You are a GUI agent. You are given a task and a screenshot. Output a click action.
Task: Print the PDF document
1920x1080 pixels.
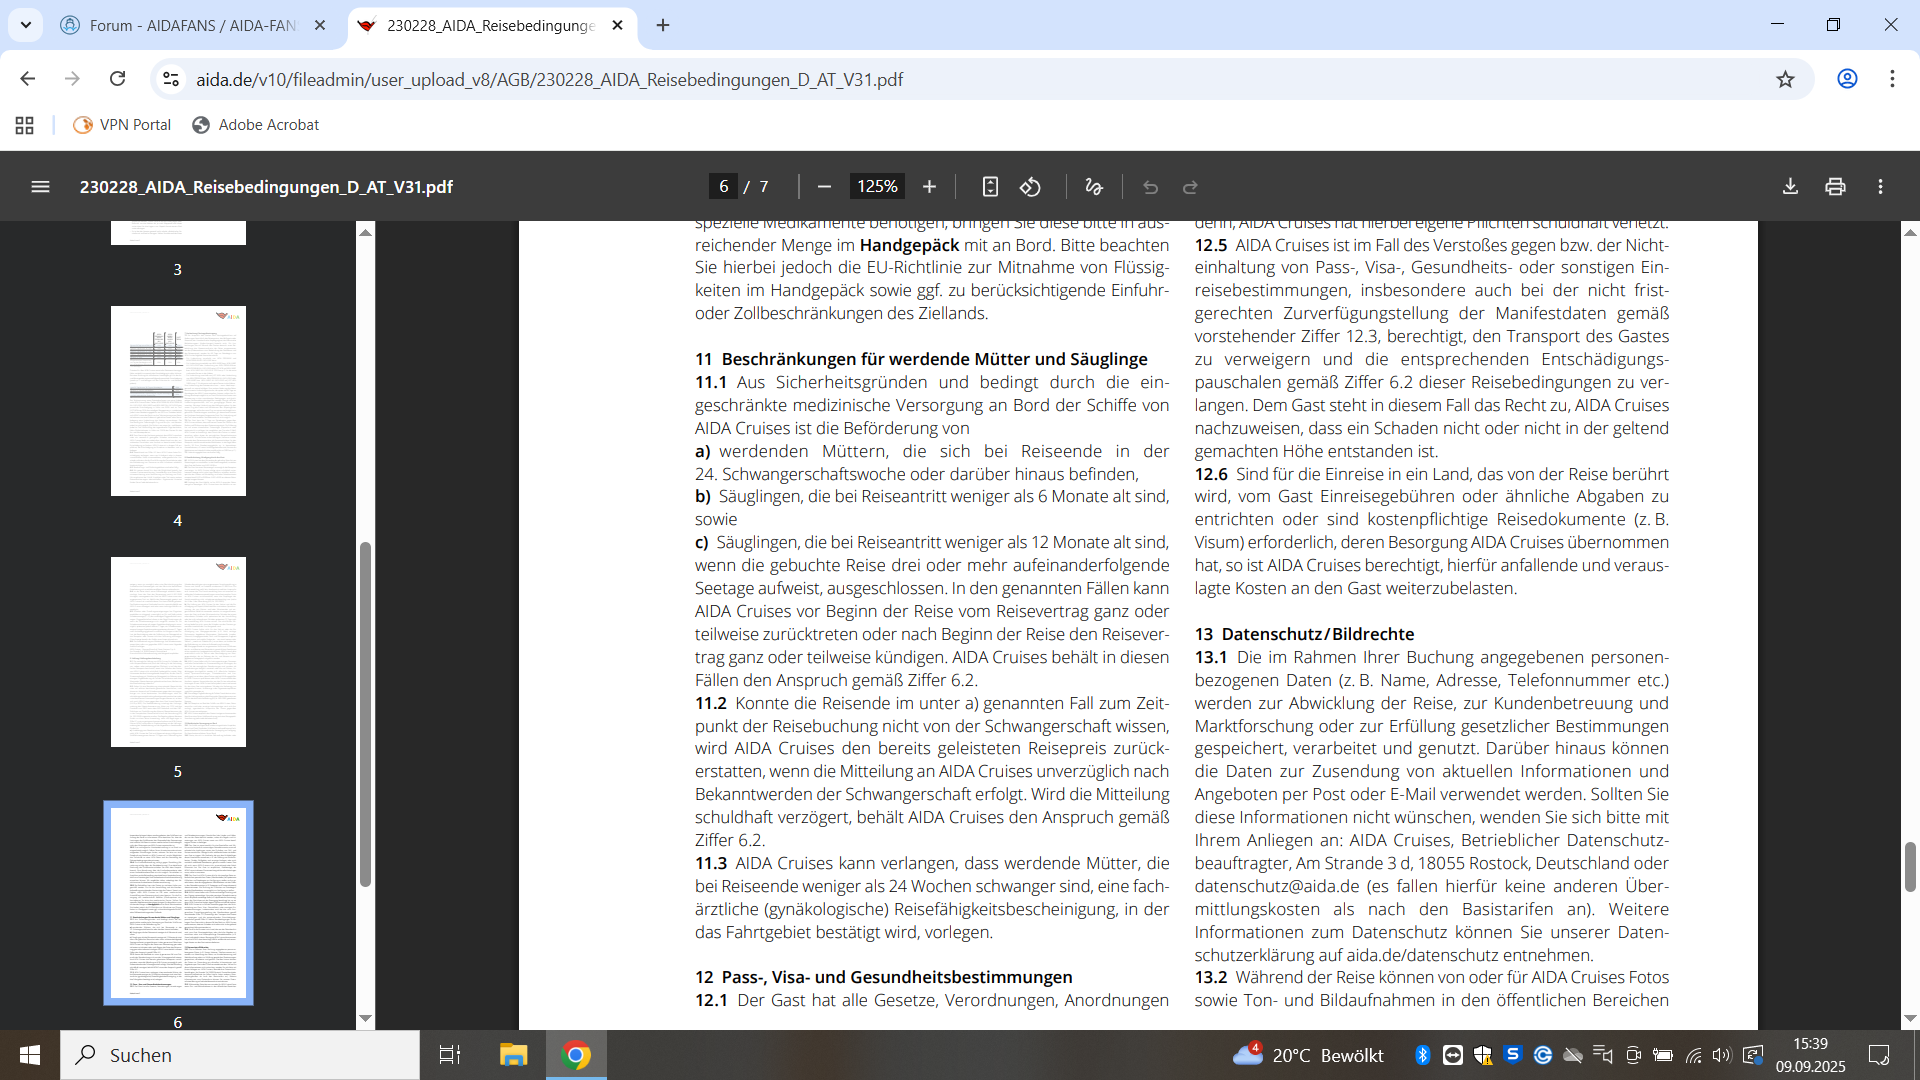click(1835, 187)
